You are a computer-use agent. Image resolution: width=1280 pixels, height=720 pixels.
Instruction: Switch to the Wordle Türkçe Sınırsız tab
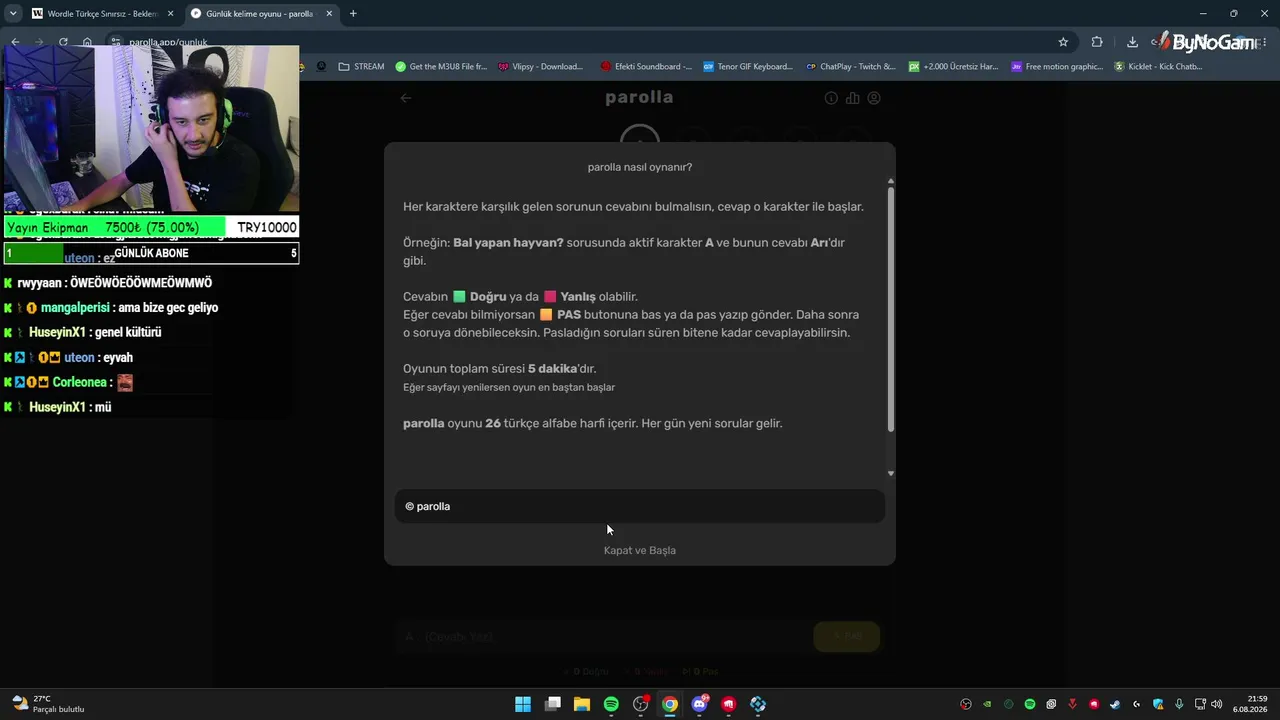(102, 14)
